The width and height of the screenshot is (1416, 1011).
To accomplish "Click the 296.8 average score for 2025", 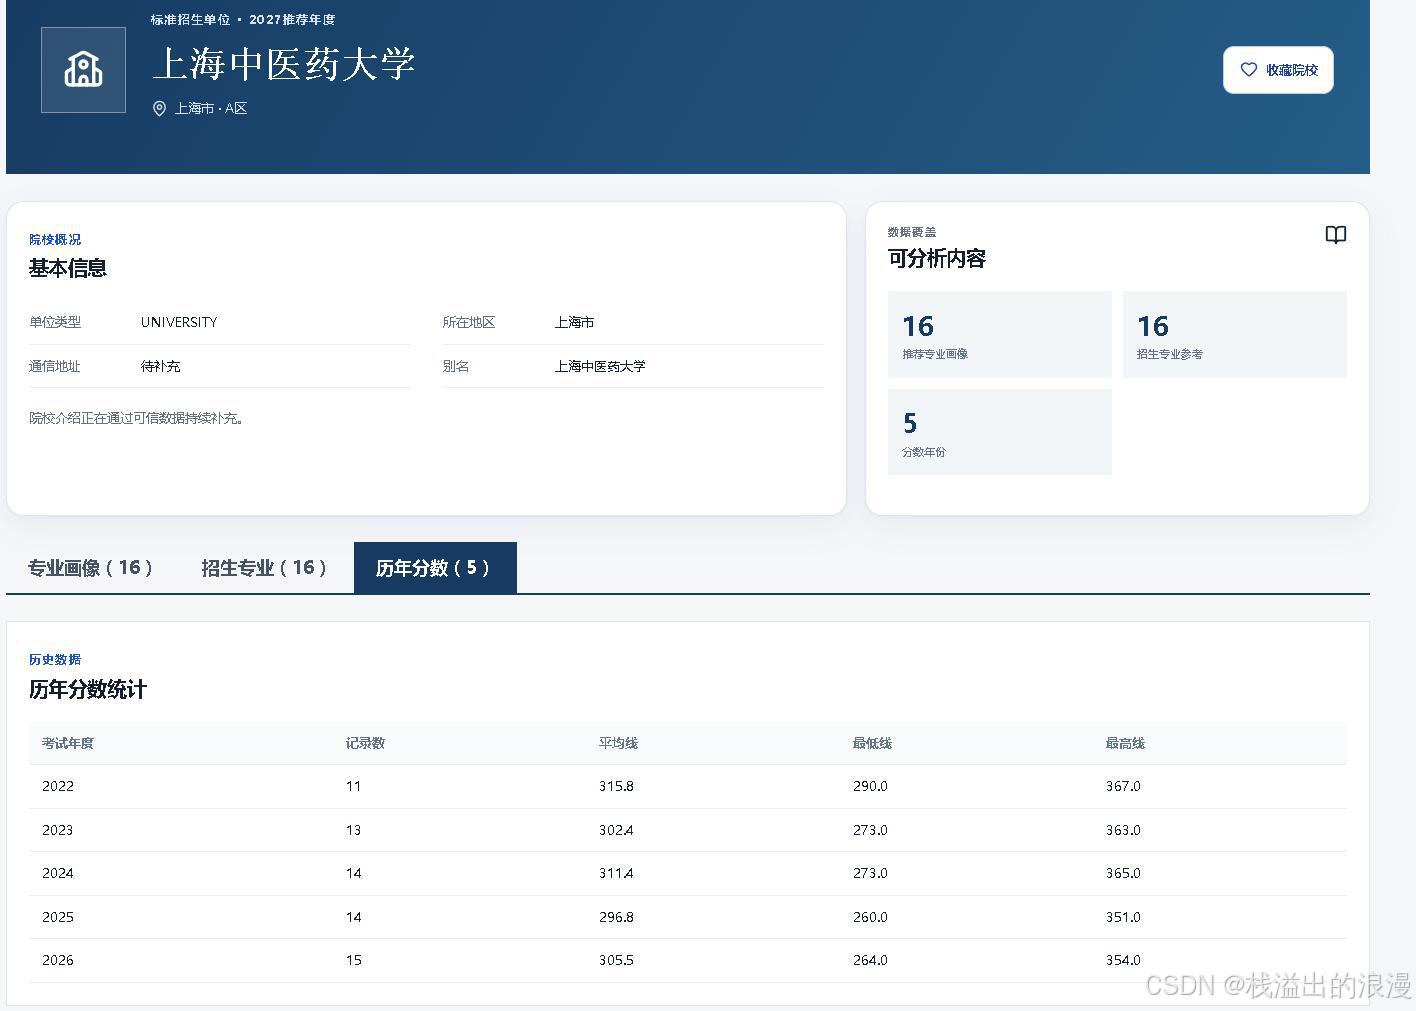I will click(x=616, y=917).
